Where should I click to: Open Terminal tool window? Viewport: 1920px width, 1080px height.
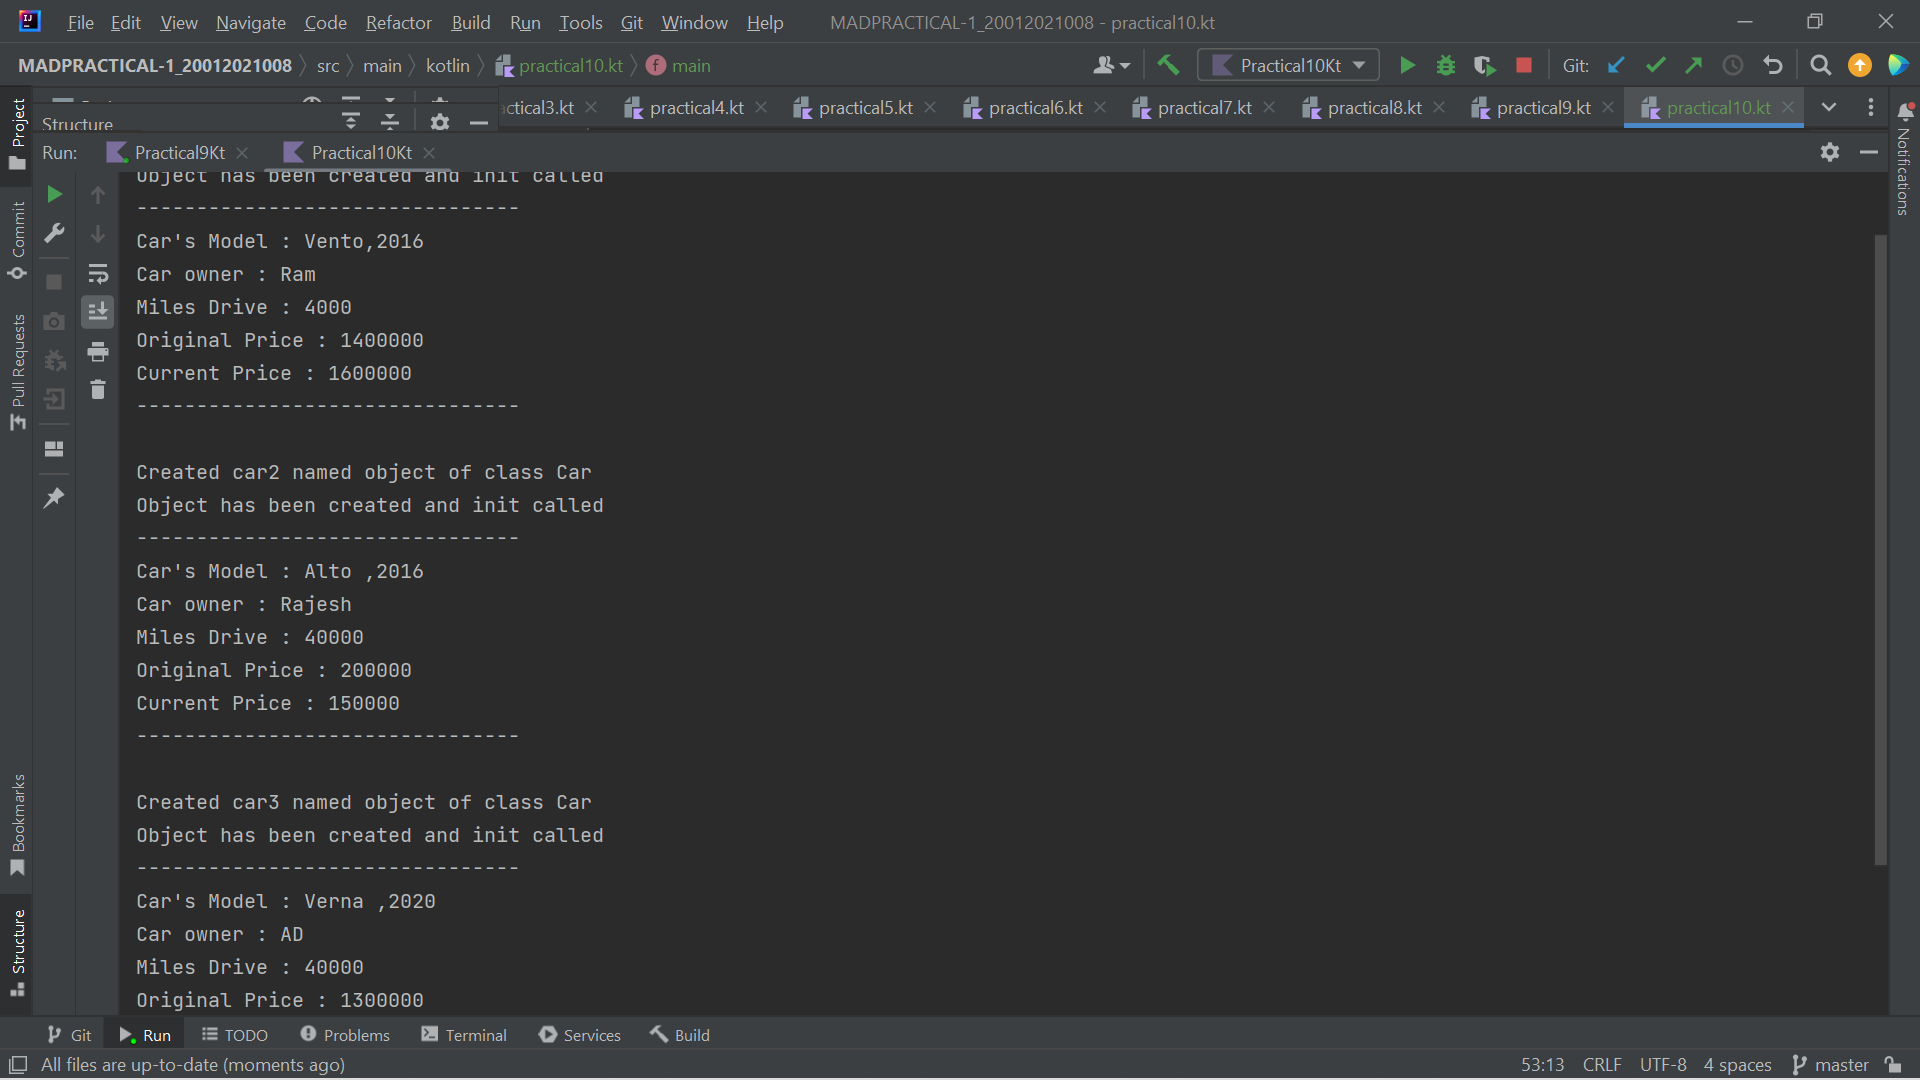pyautogui.click(x=464, y=1035)
